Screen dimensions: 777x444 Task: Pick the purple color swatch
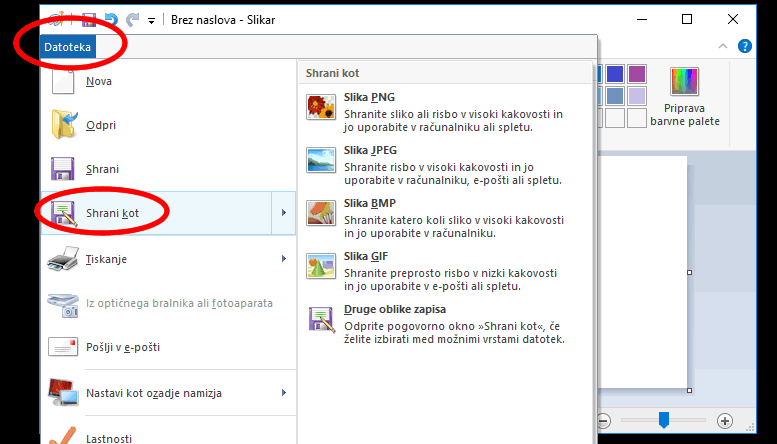tap(637, 74)
